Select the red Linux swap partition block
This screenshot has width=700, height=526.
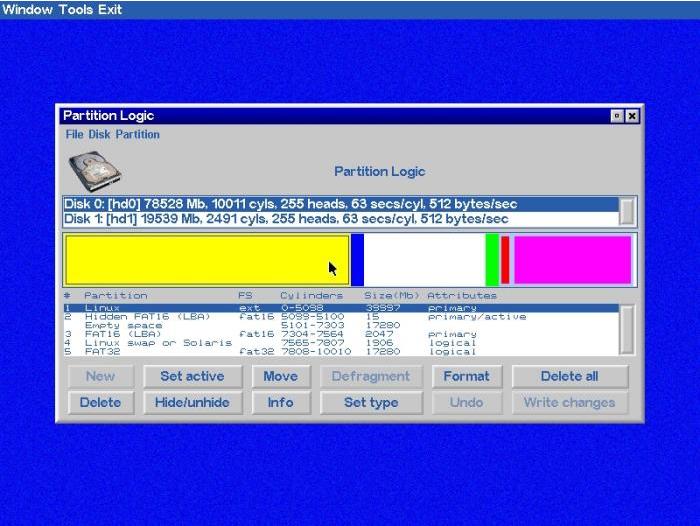pos(505,260)
